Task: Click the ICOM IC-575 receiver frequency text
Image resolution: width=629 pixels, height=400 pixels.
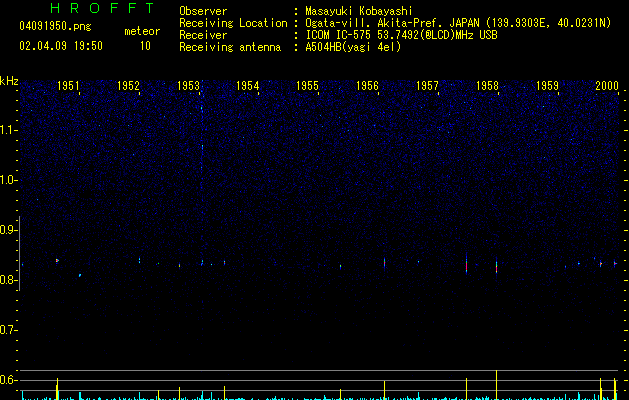Action: pos(401,35)
